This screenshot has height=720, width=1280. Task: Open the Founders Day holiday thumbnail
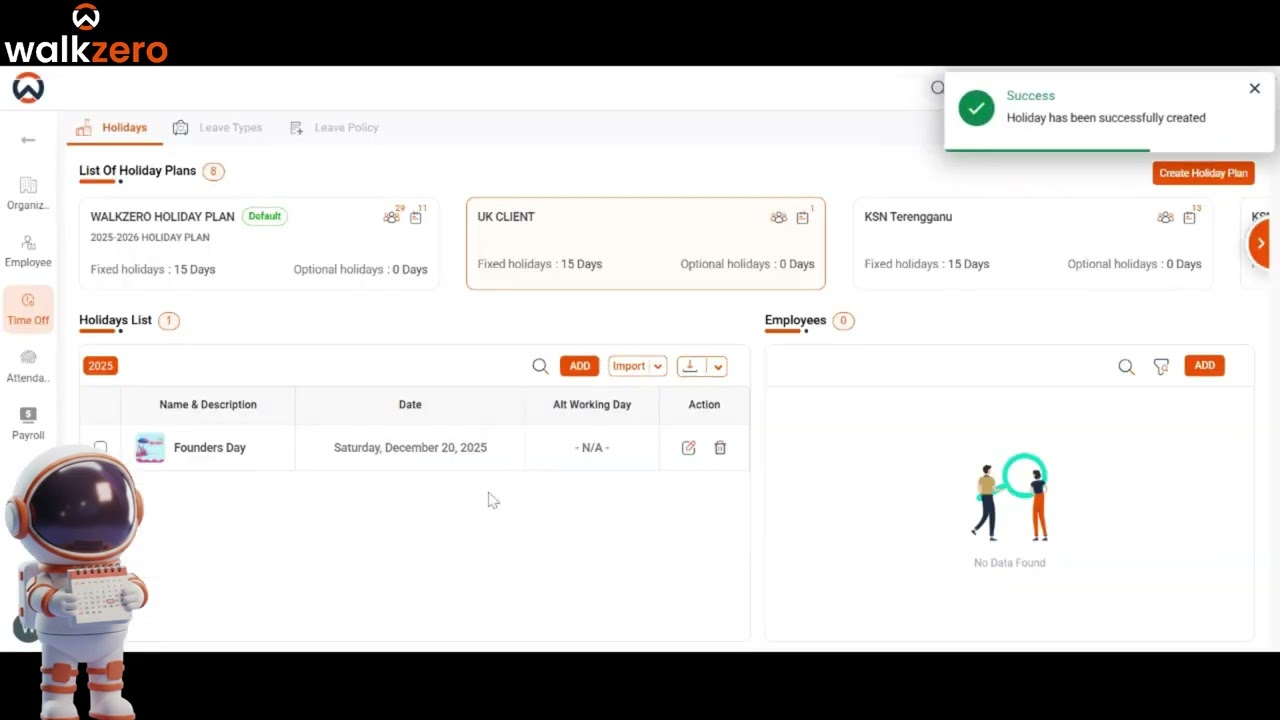(x=150, y=447)
